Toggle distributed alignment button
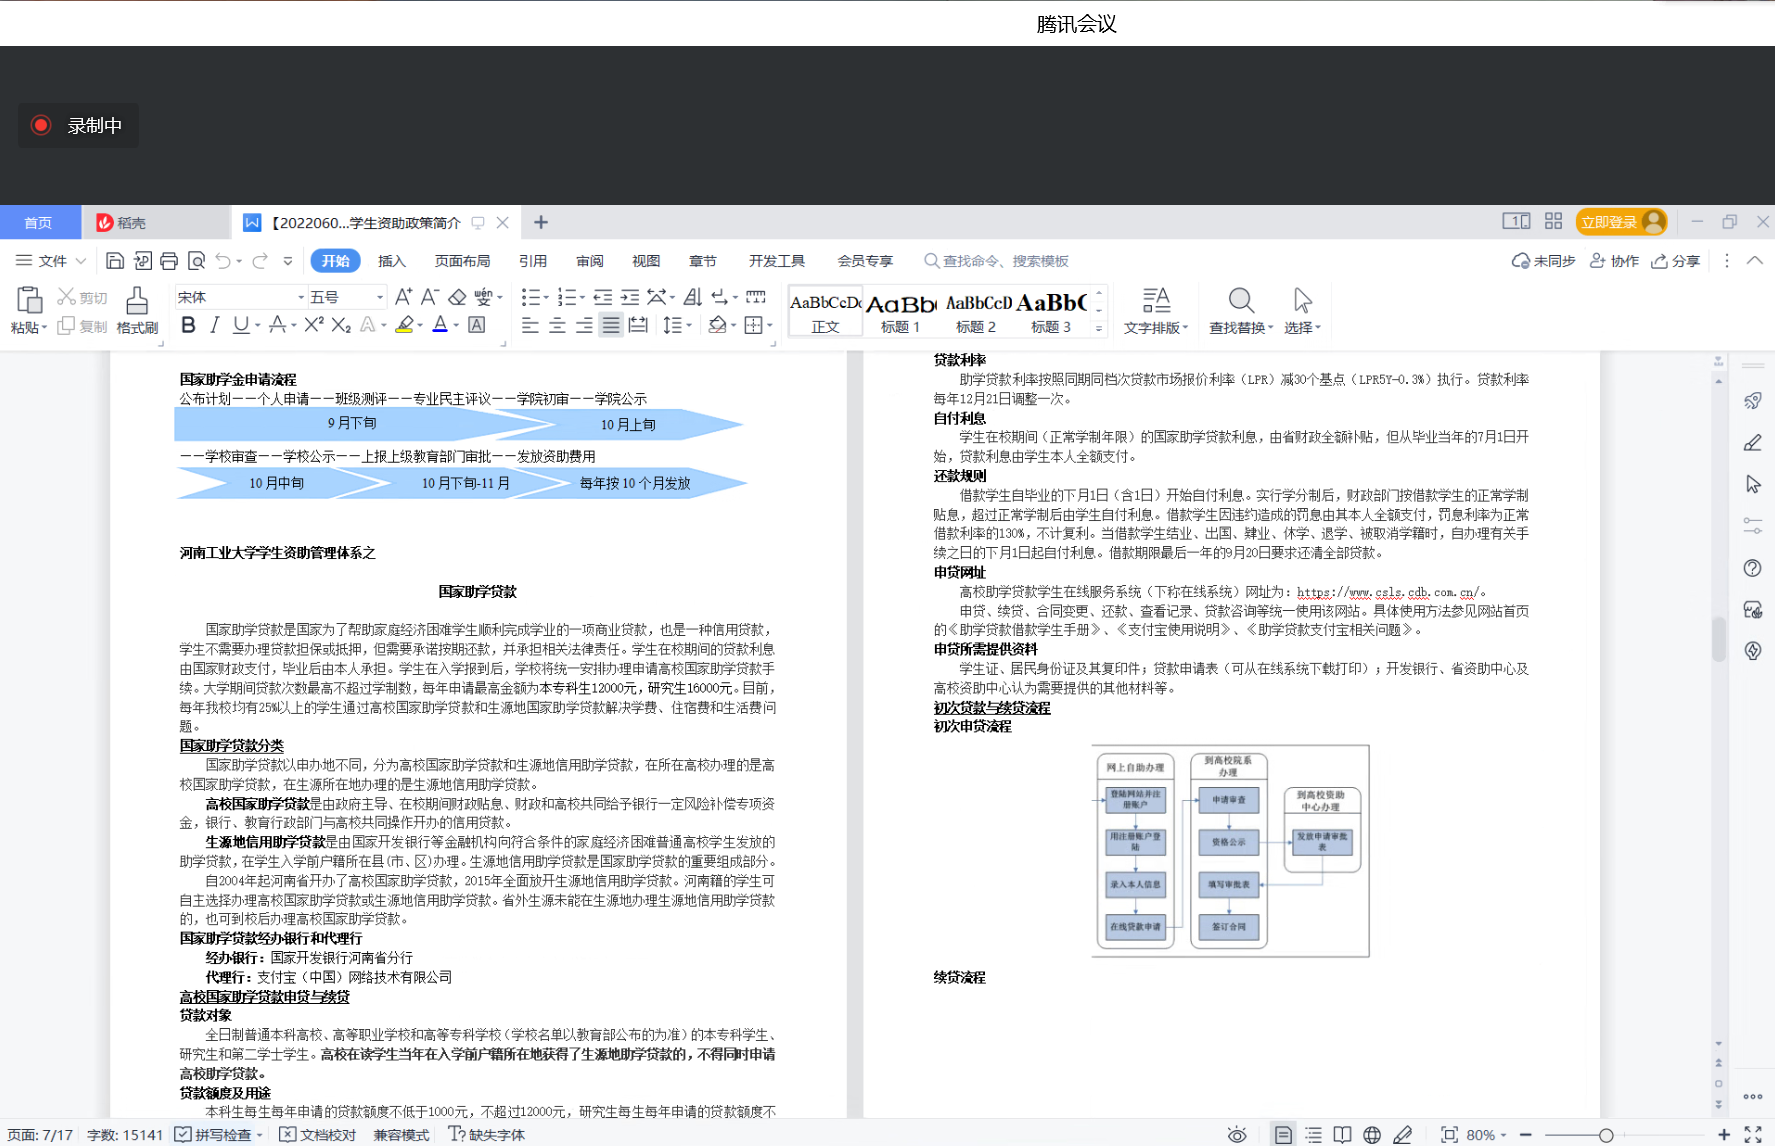This screenshot has height=1146, width=1775. point(637,325)
